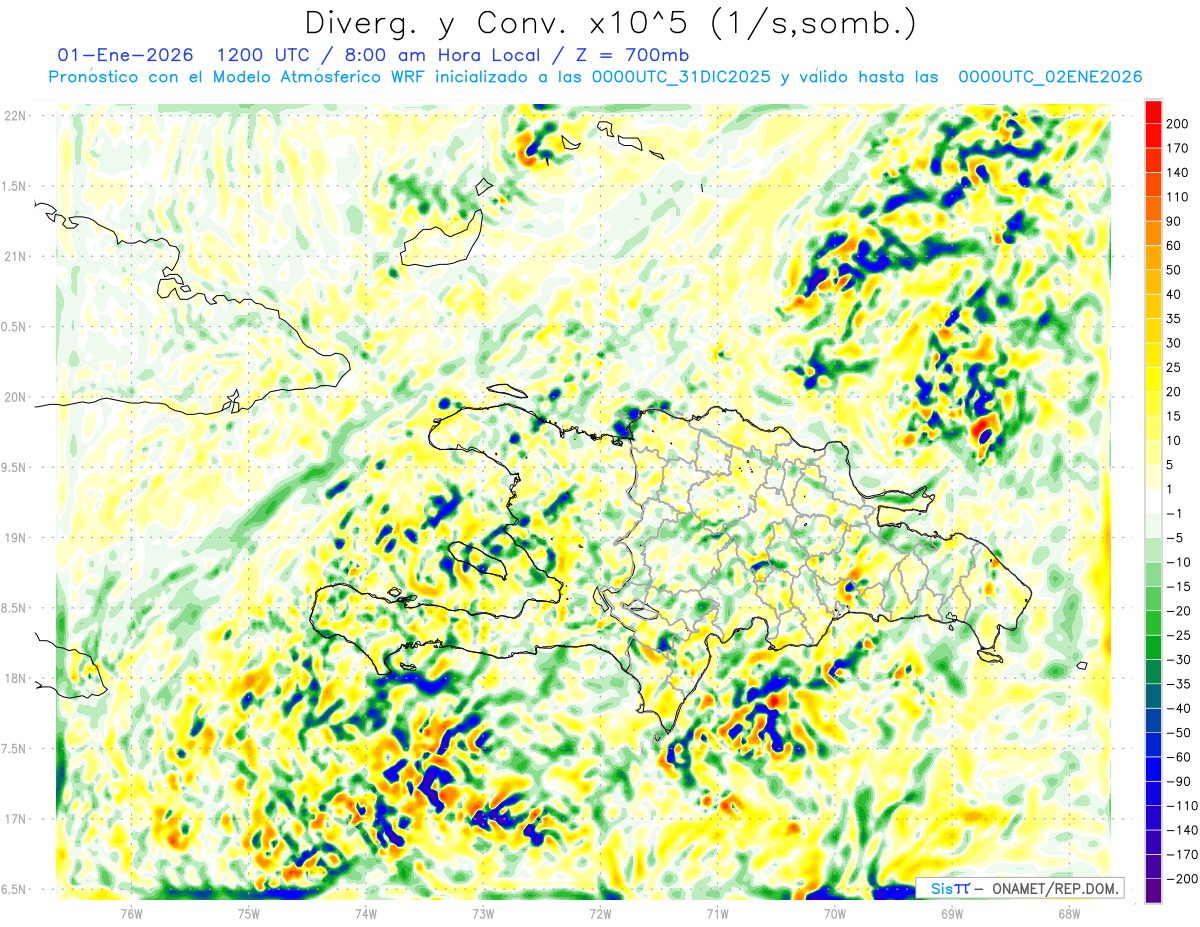Image resolution: width=1200 pixels, height=927 pixels.
Task: Click the positive "35" colorbar value
Action: (1174, 319)
